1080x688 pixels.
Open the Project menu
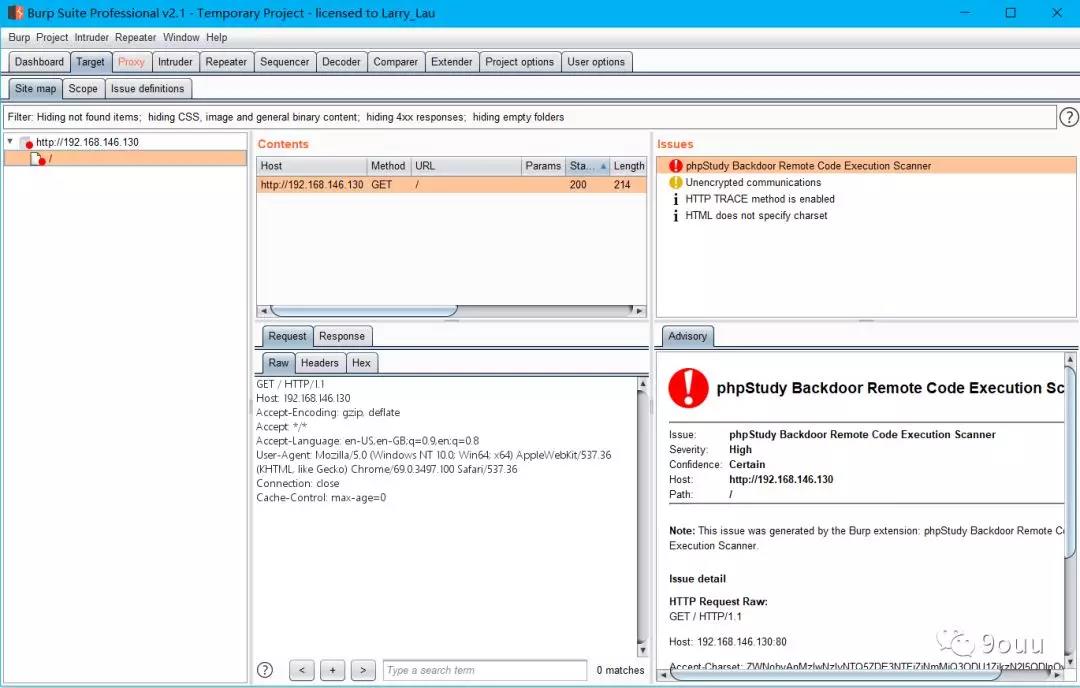pyautogui.click(x=52, y=37)
